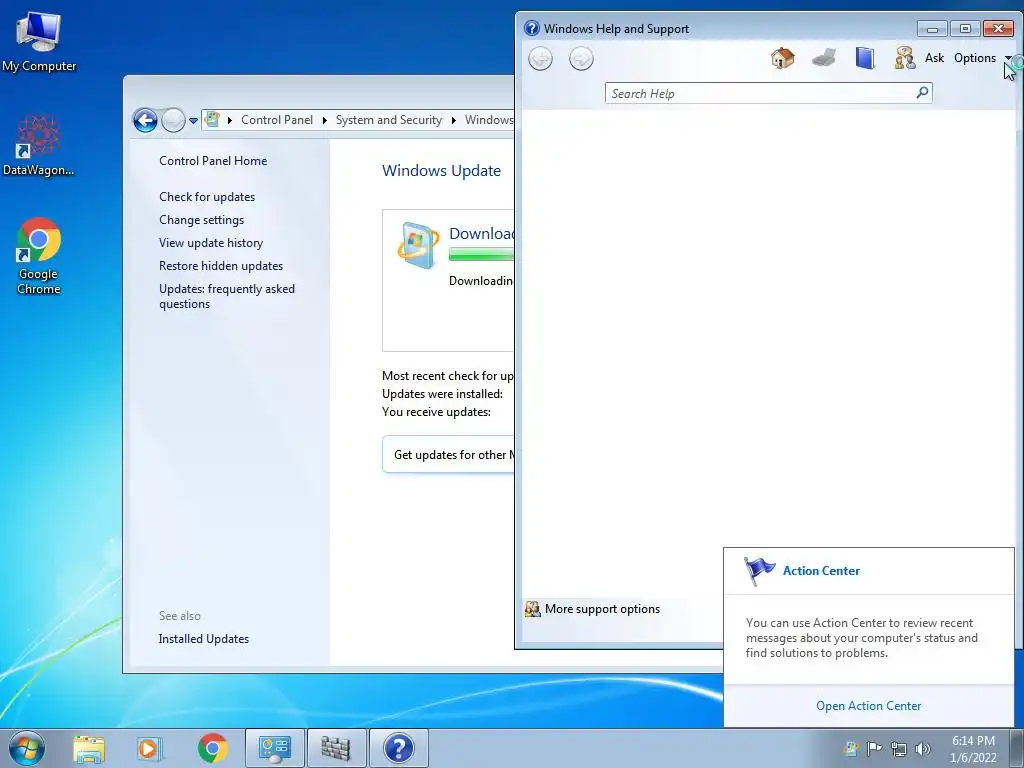Switch to Help and Support taskbar button
Screen dimensions: 1024x768
click(399, 748)
